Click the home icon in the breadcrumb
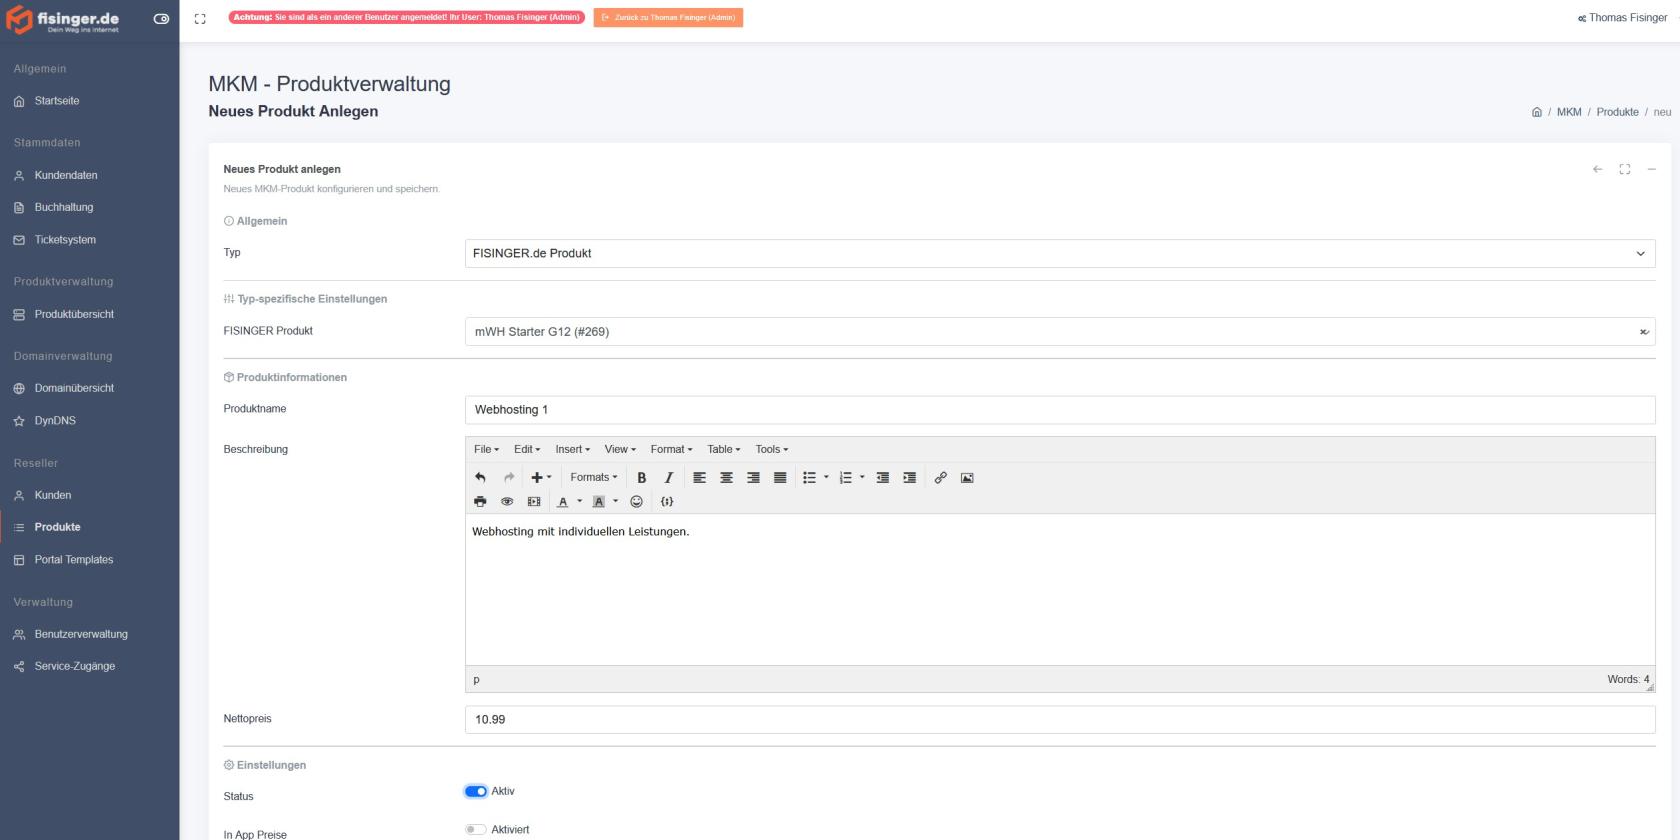Image resolution: width=1680 pixels, height=840 pixels. pyautogui.click(x=1537, y=112)
